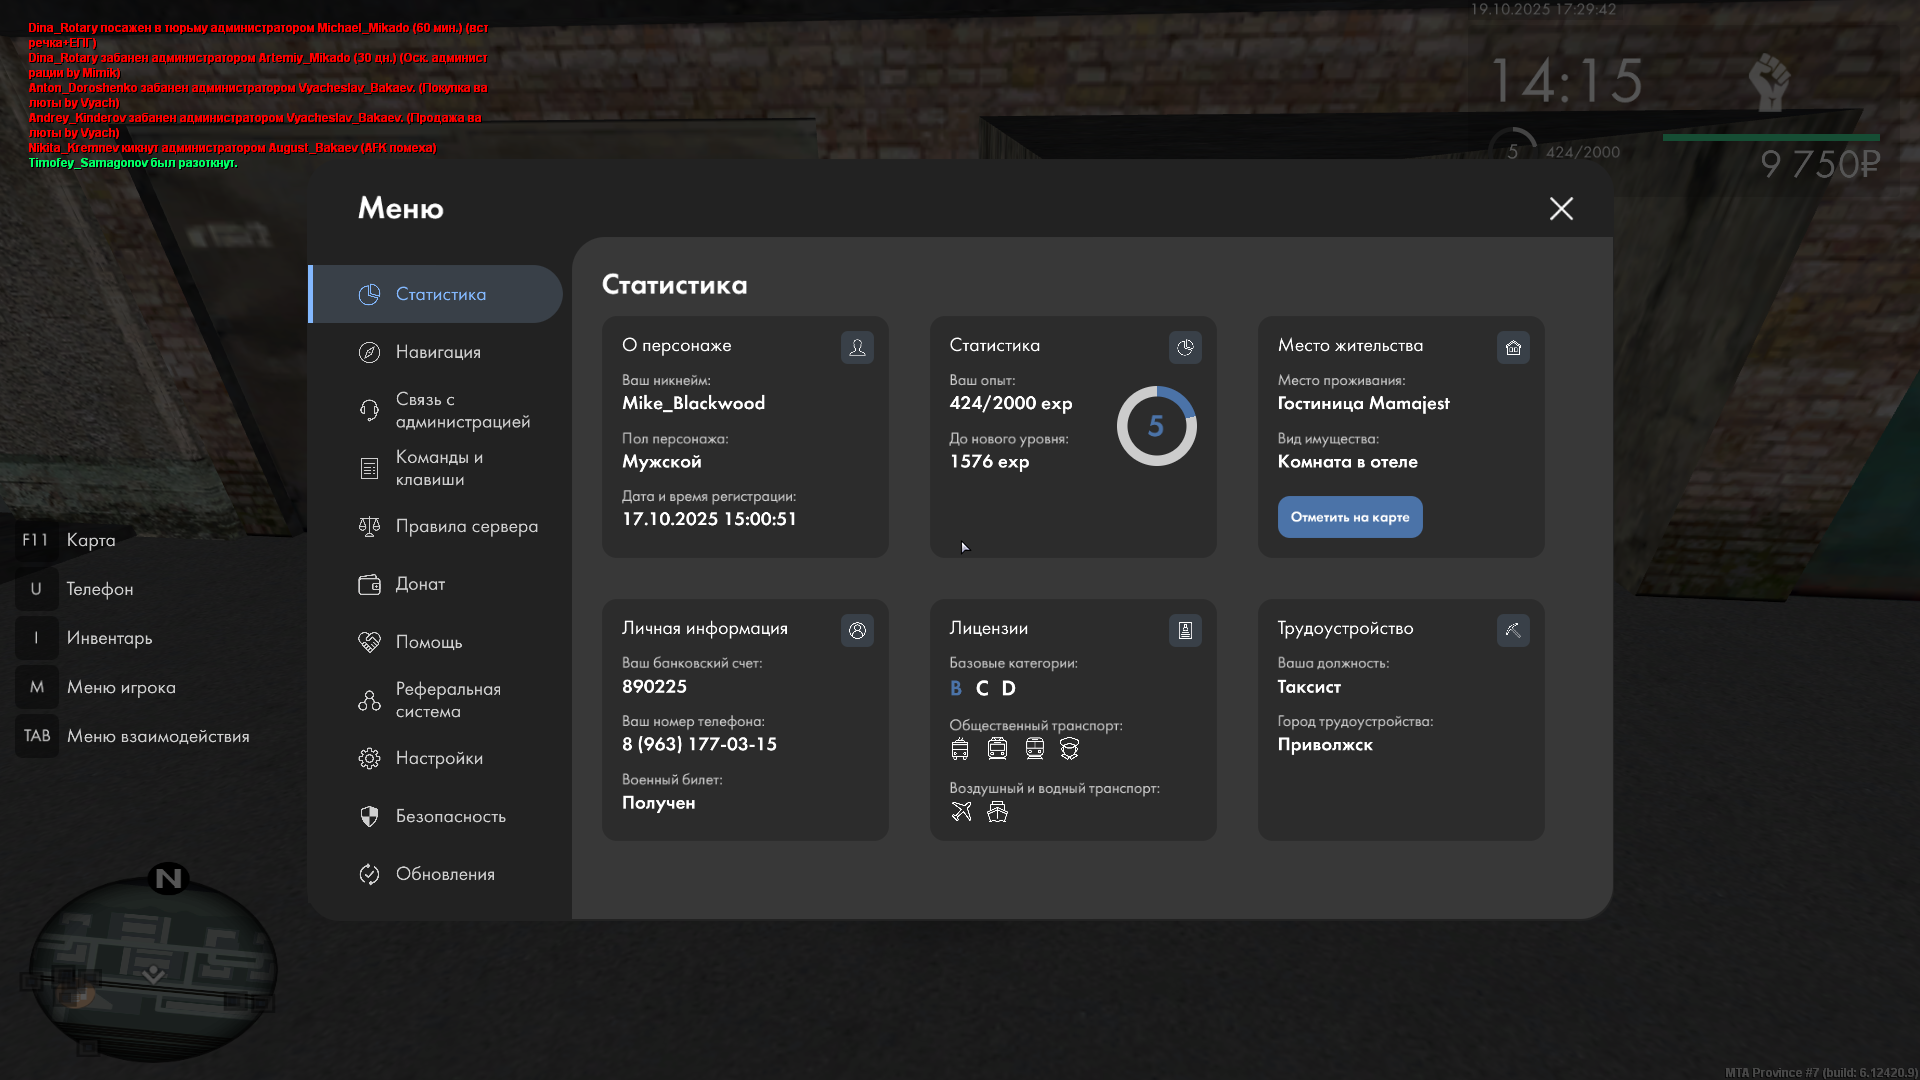Click the hammer icon in Трудоустройство card

click(1513, 630)
